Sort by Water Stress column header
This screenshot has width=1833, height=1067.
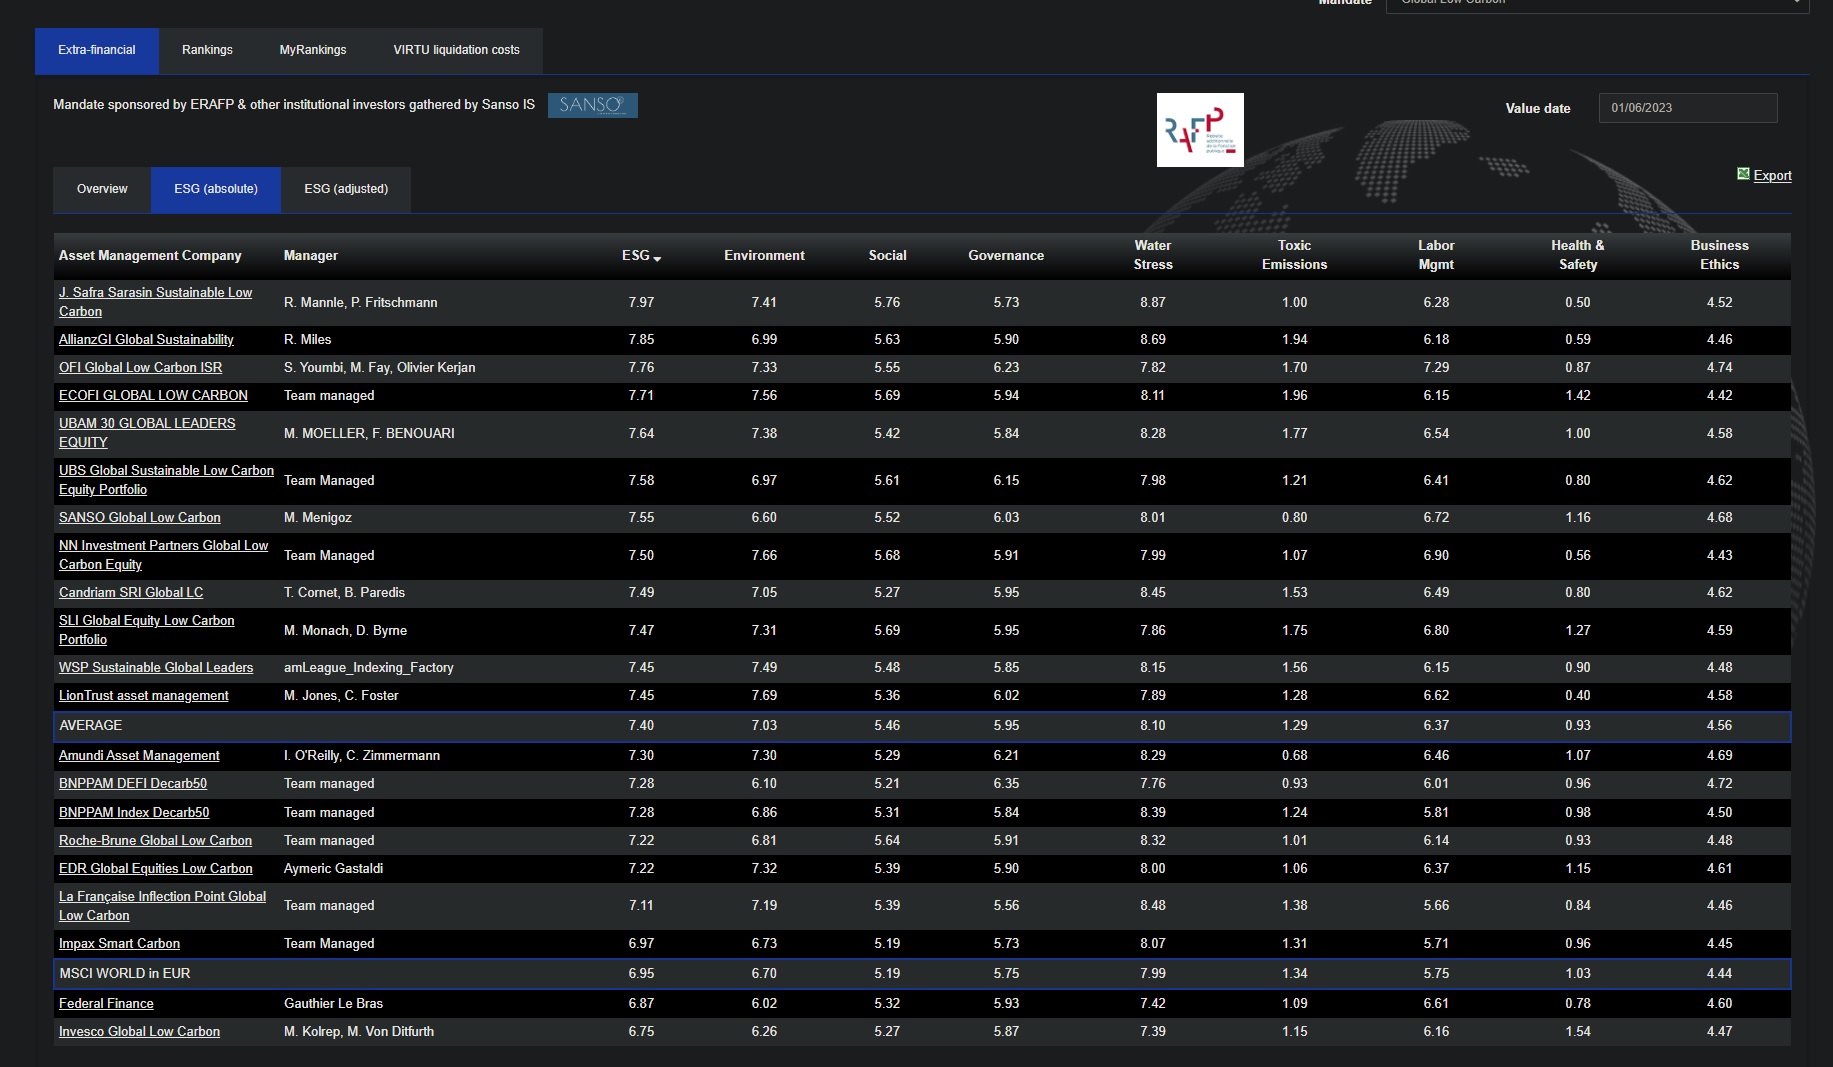[1153, 255]
